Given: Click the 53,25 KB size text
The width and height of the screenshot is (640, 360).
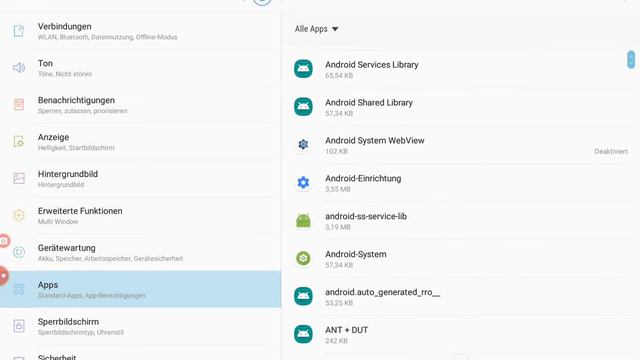Looking at the screenshot, I should pos(339,303).
